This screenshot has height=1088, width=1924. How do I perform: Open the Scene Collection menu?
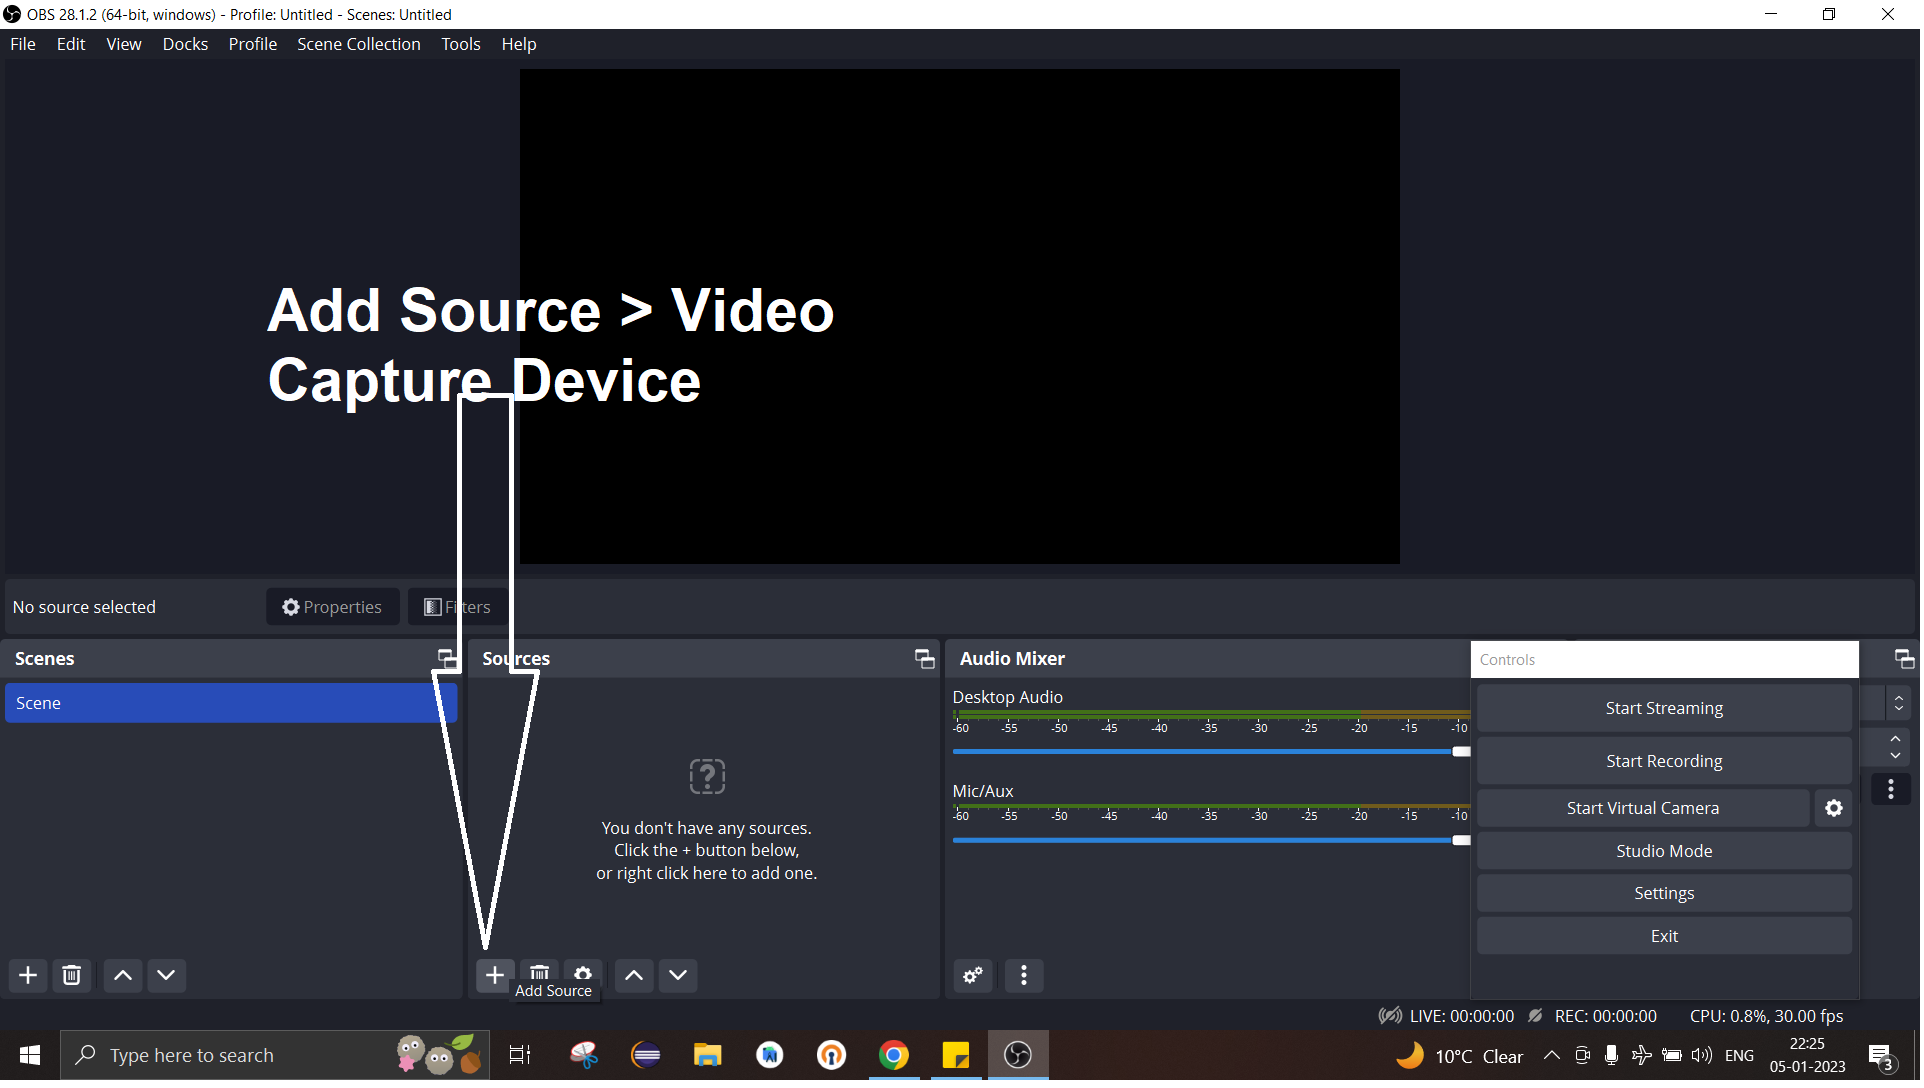tap(360, 44)
